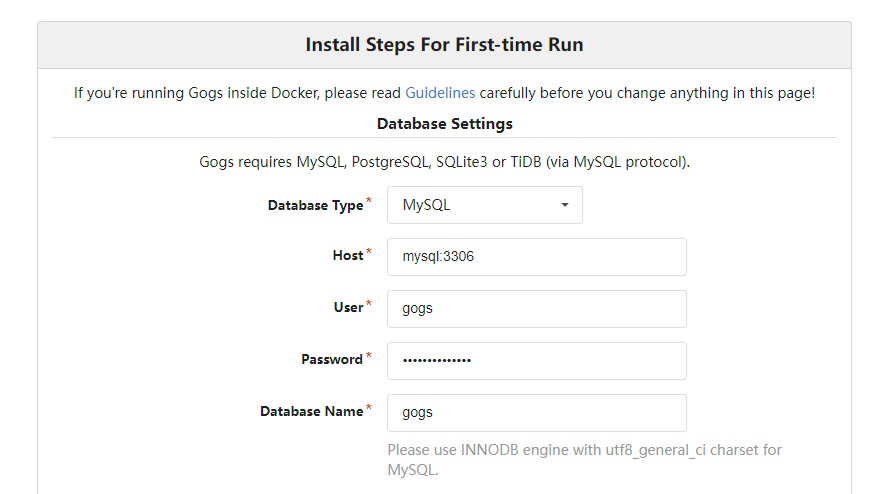This screenshot has width=892, height=494.
Task: Click the INNODB engine help text
Action: [x=584, y=460]
